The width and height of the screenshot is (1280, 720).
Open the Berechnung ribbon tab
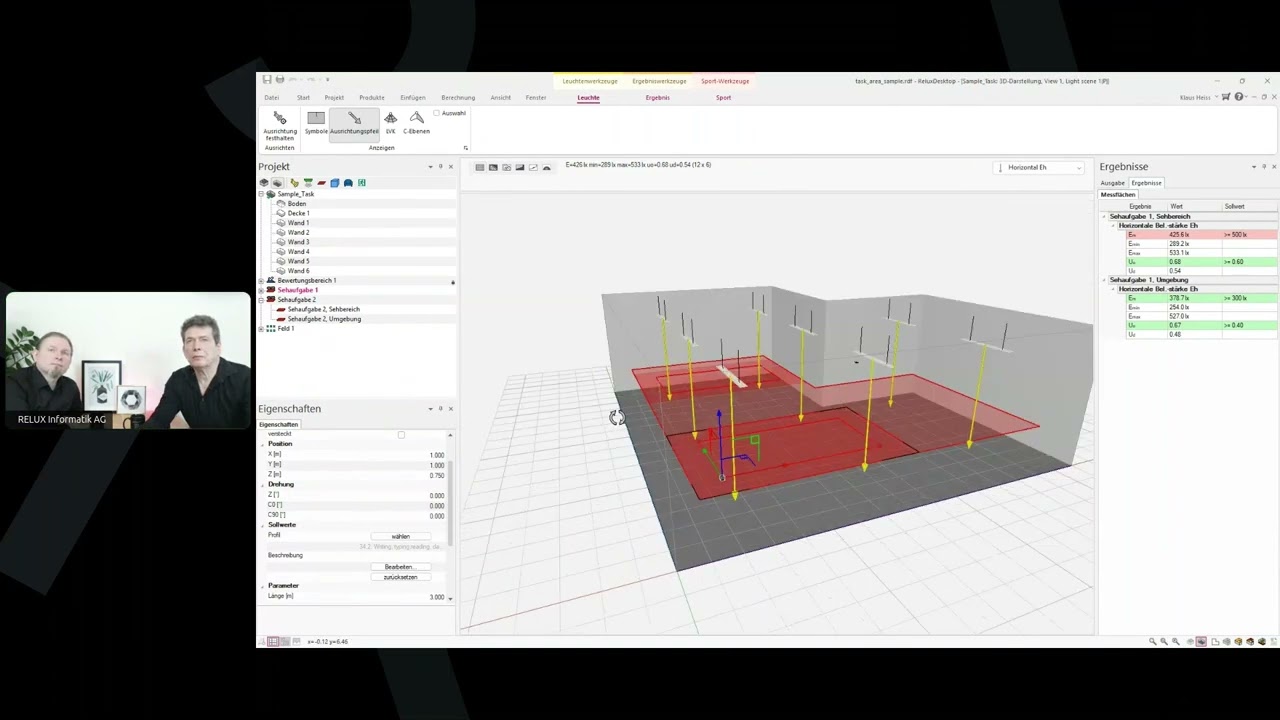458,98
